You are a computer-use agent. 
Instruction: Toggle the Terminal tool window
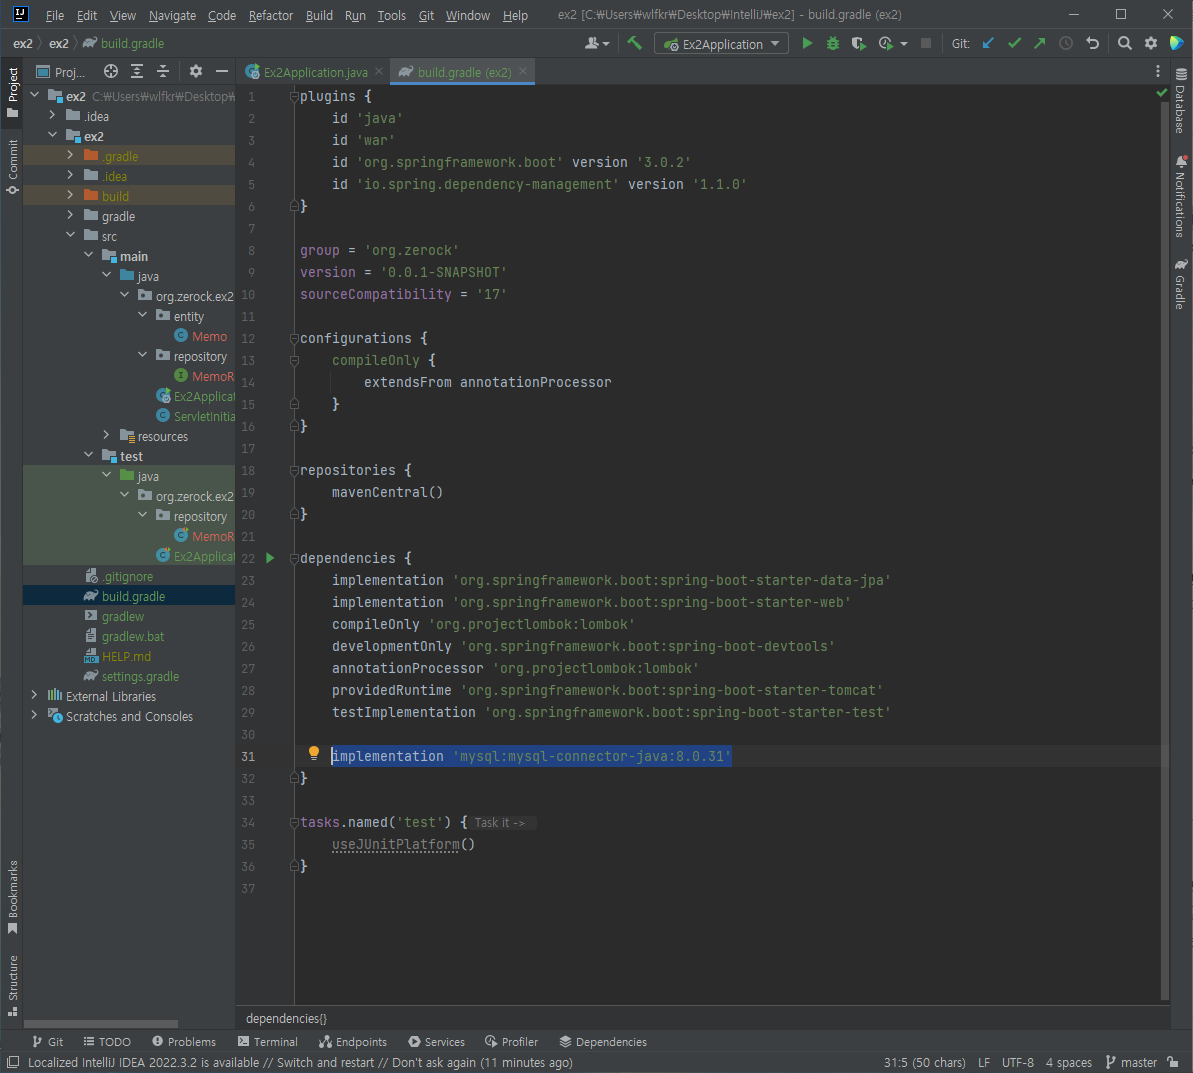[268, 1042]
